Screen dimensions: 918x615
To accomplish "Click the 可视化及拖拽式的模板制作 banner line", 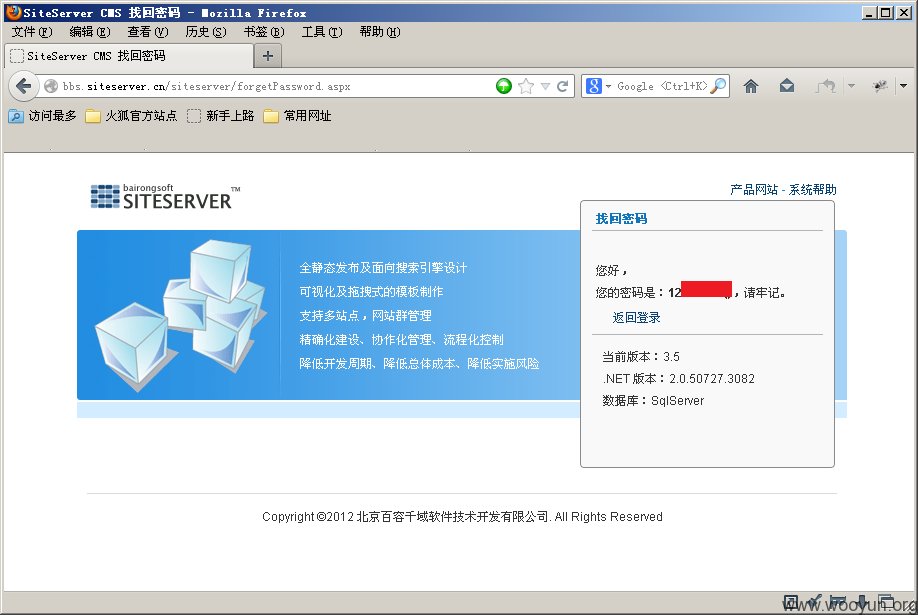I will click(x=371, y=291).
